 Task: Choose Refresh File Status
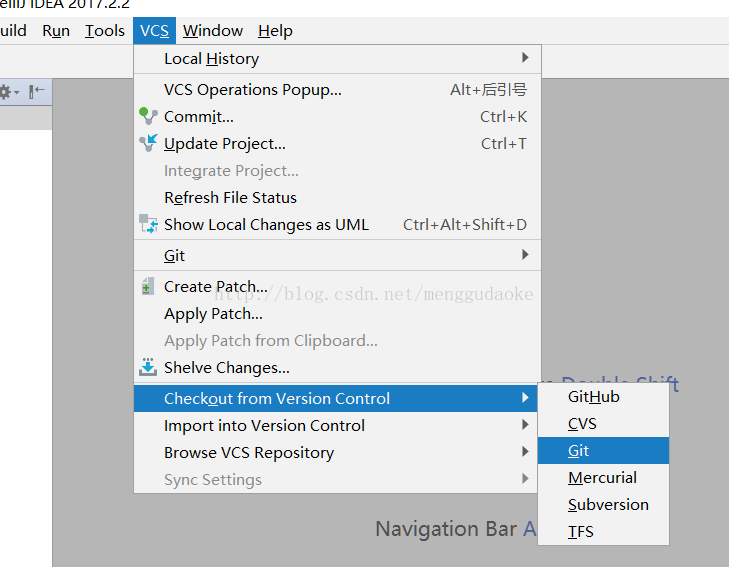338,197
